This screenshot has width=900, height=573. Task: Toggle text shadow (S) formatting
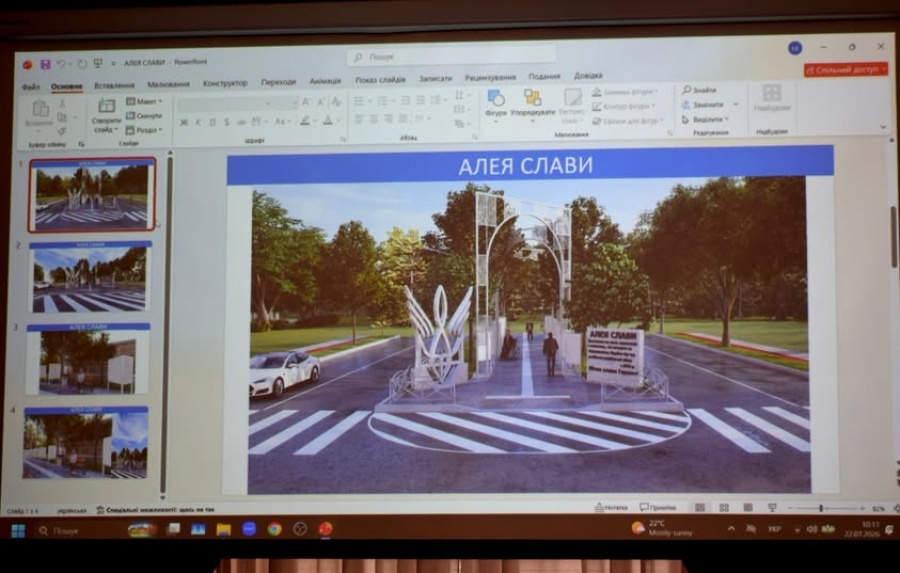point(227,122)
